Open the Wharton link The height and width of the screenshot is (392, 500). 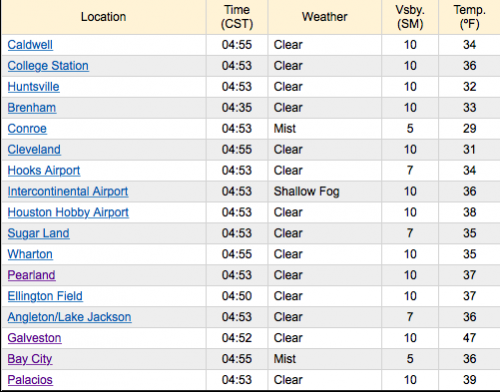[30, 254]
